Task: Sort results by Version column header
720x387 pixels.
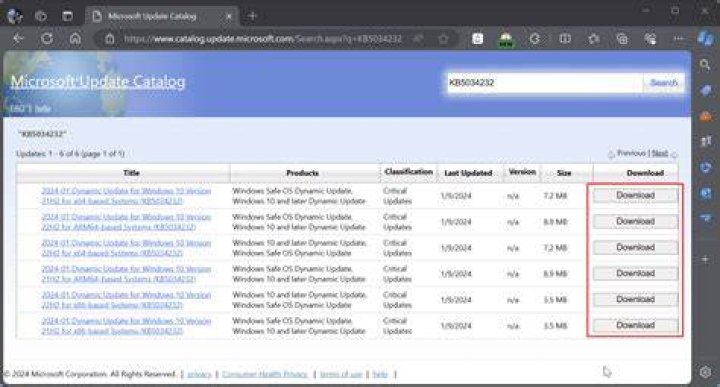Action: point(522,172)
